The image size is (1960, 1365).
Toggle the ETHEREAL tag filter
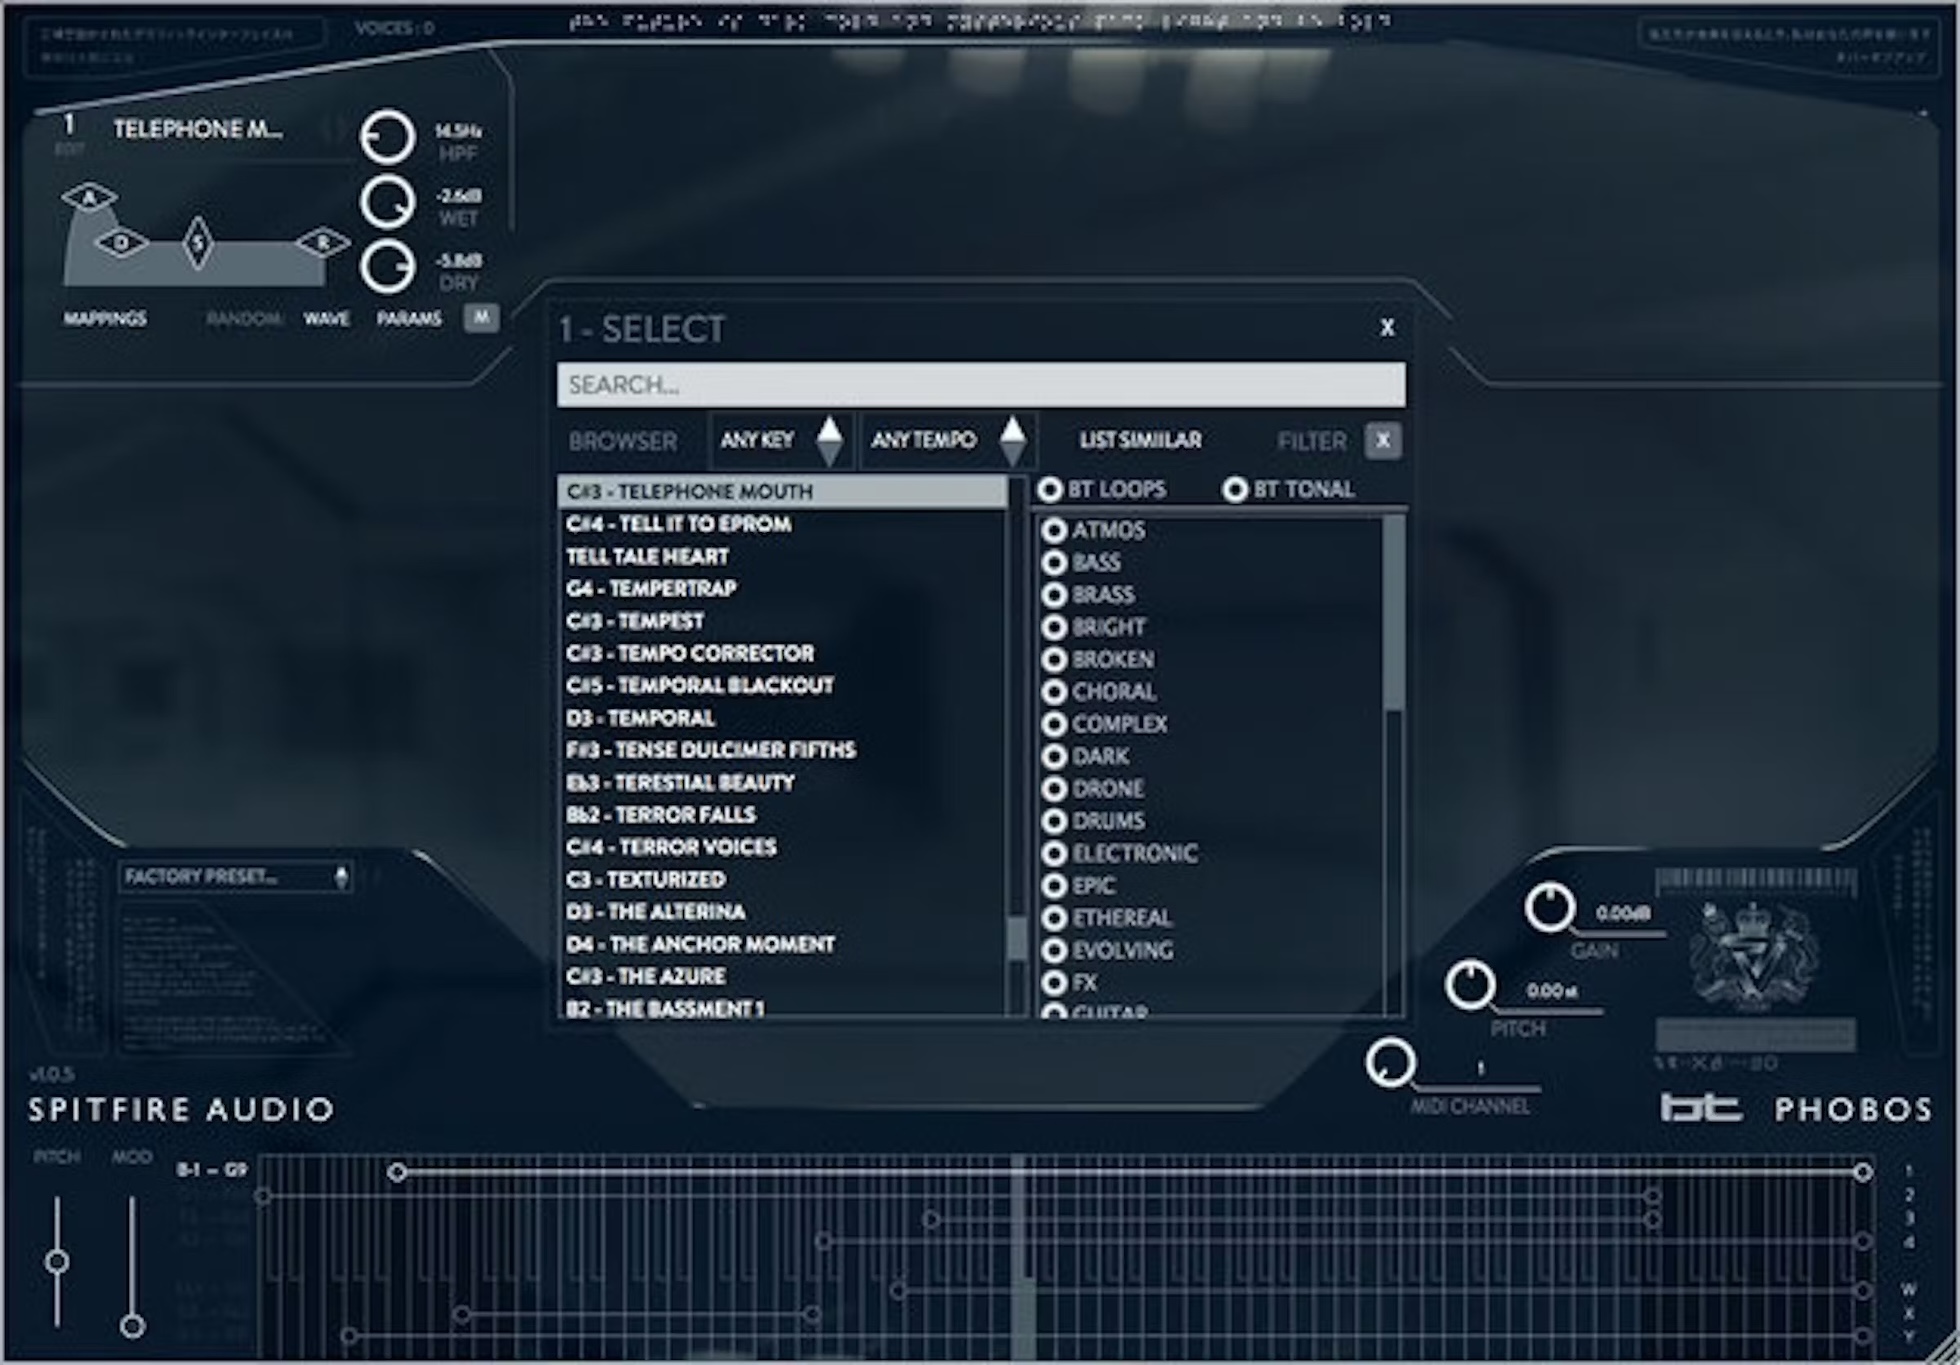coord(1054,918)
